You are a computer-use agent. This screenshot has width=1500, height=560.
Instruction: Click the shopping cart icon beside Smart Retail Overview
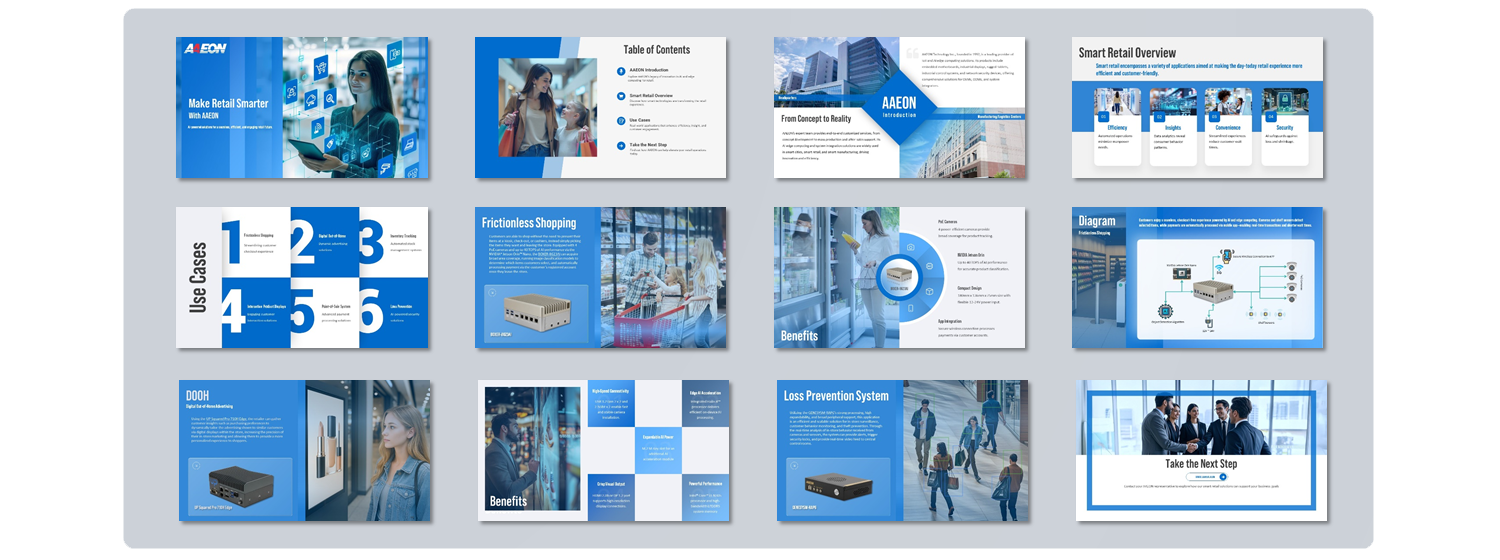click(621, 96)
